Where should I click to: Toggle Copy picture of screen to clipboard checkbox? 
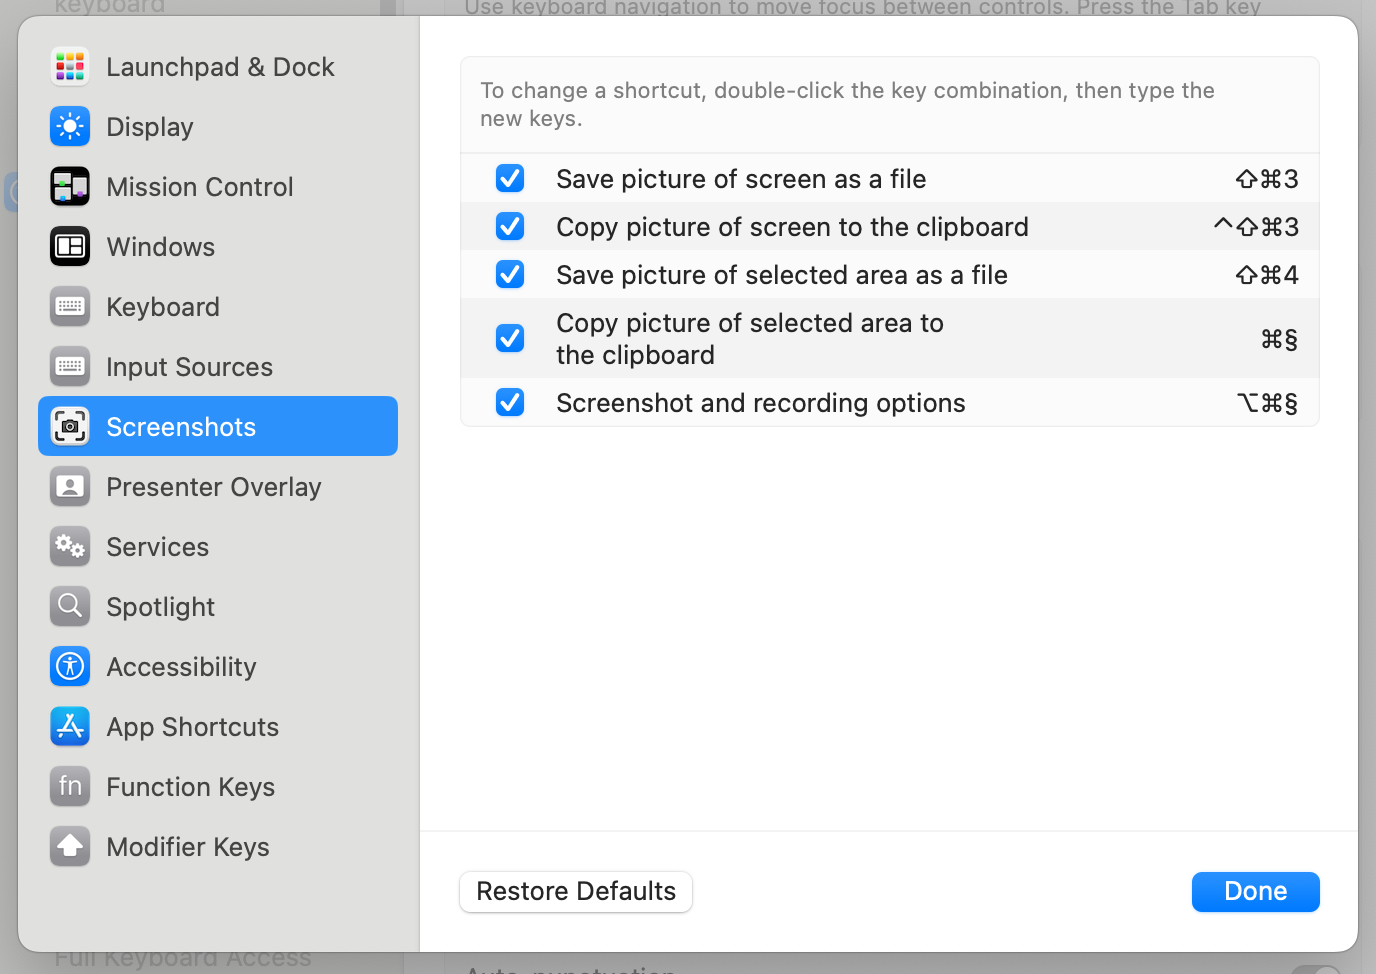[x=510, y=227]
